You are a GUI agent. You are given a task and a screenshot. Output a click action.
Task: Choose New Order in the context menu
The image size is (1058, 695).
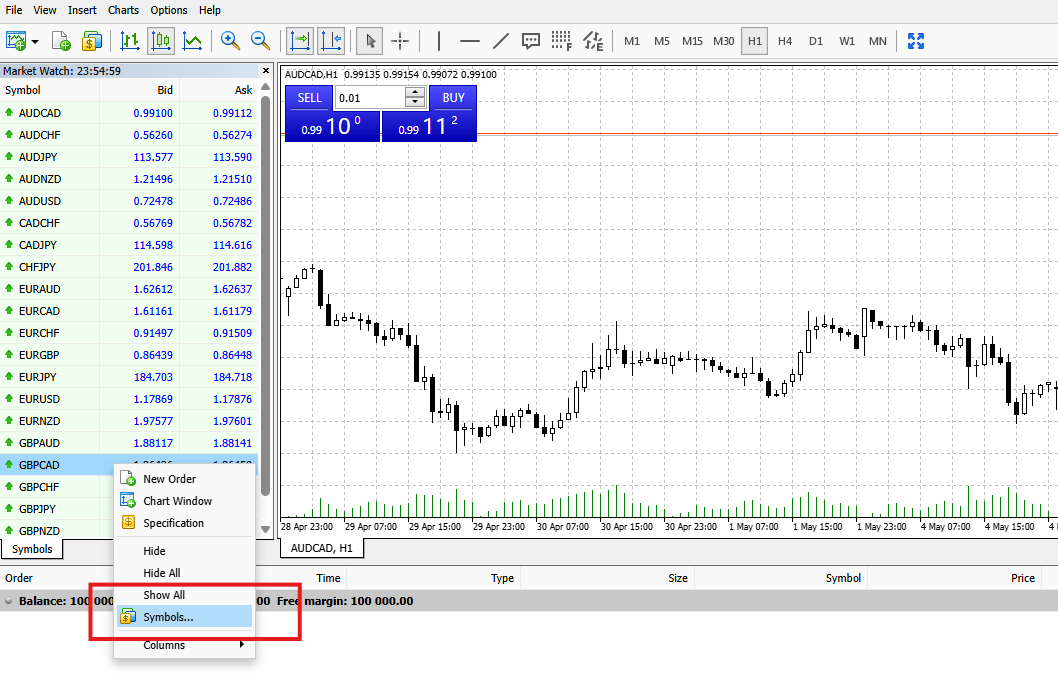coord(184,479)
